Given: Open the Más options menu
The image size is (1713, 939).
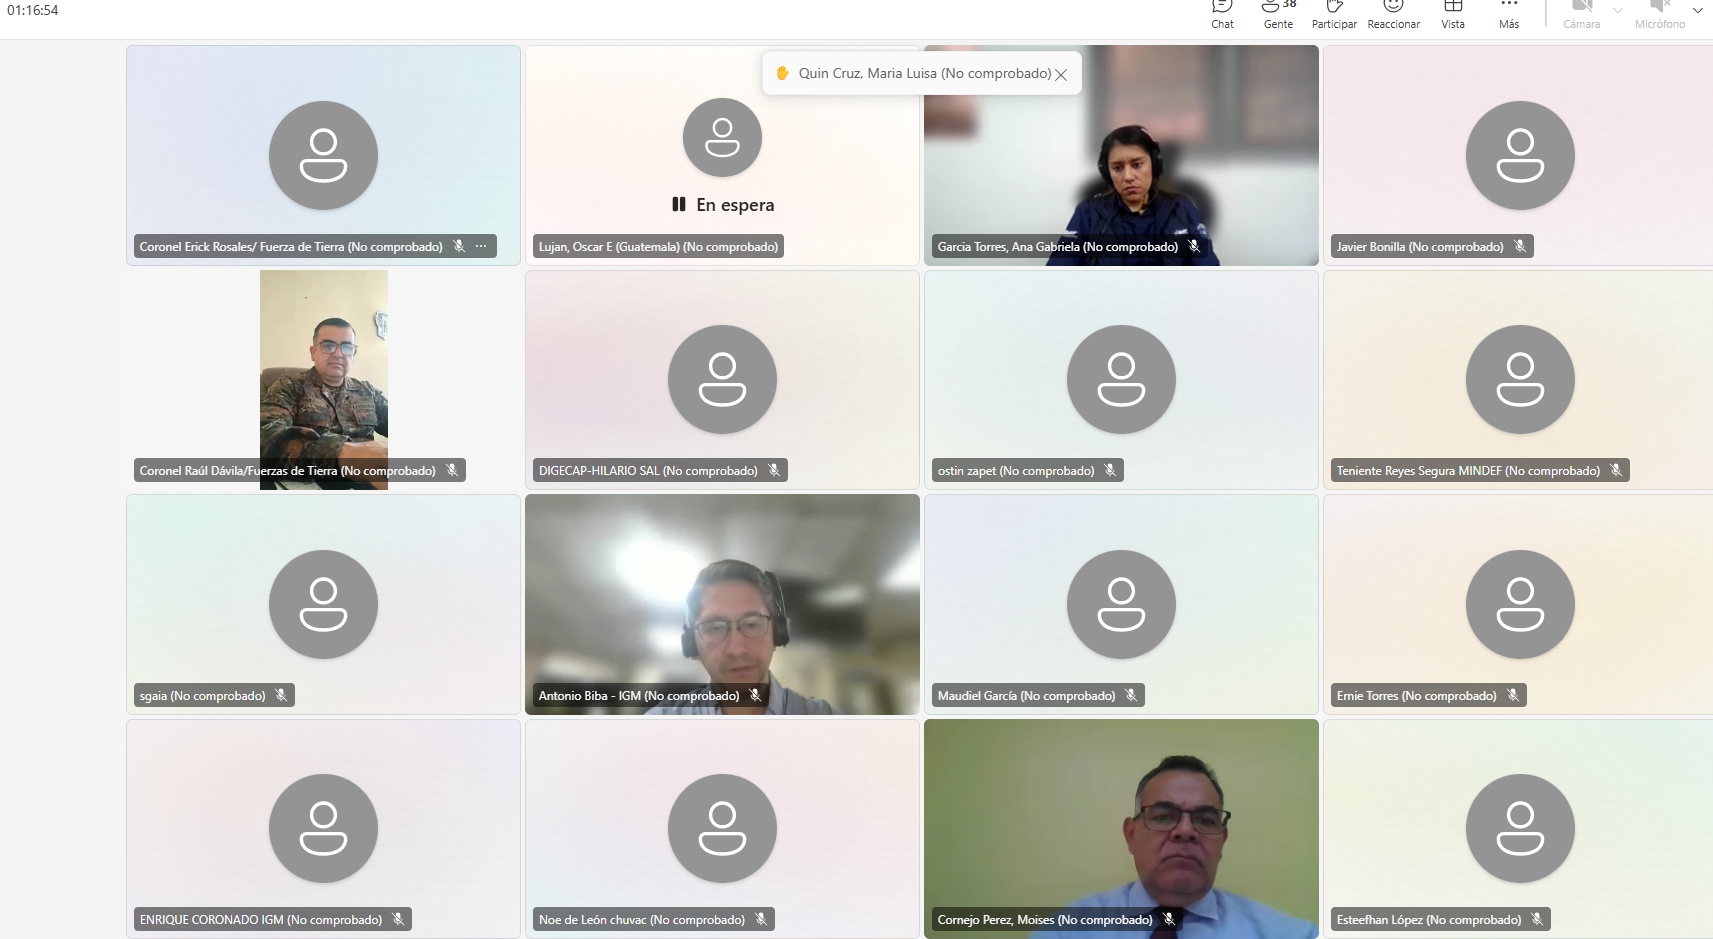Looking at the screenshot, I should (x=1509, y=14).
